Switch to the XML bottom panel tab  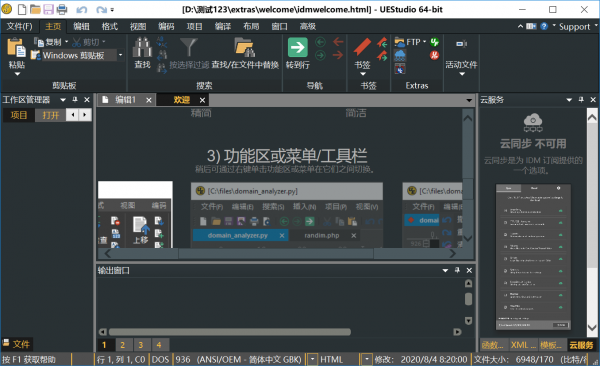click(523, 345)
